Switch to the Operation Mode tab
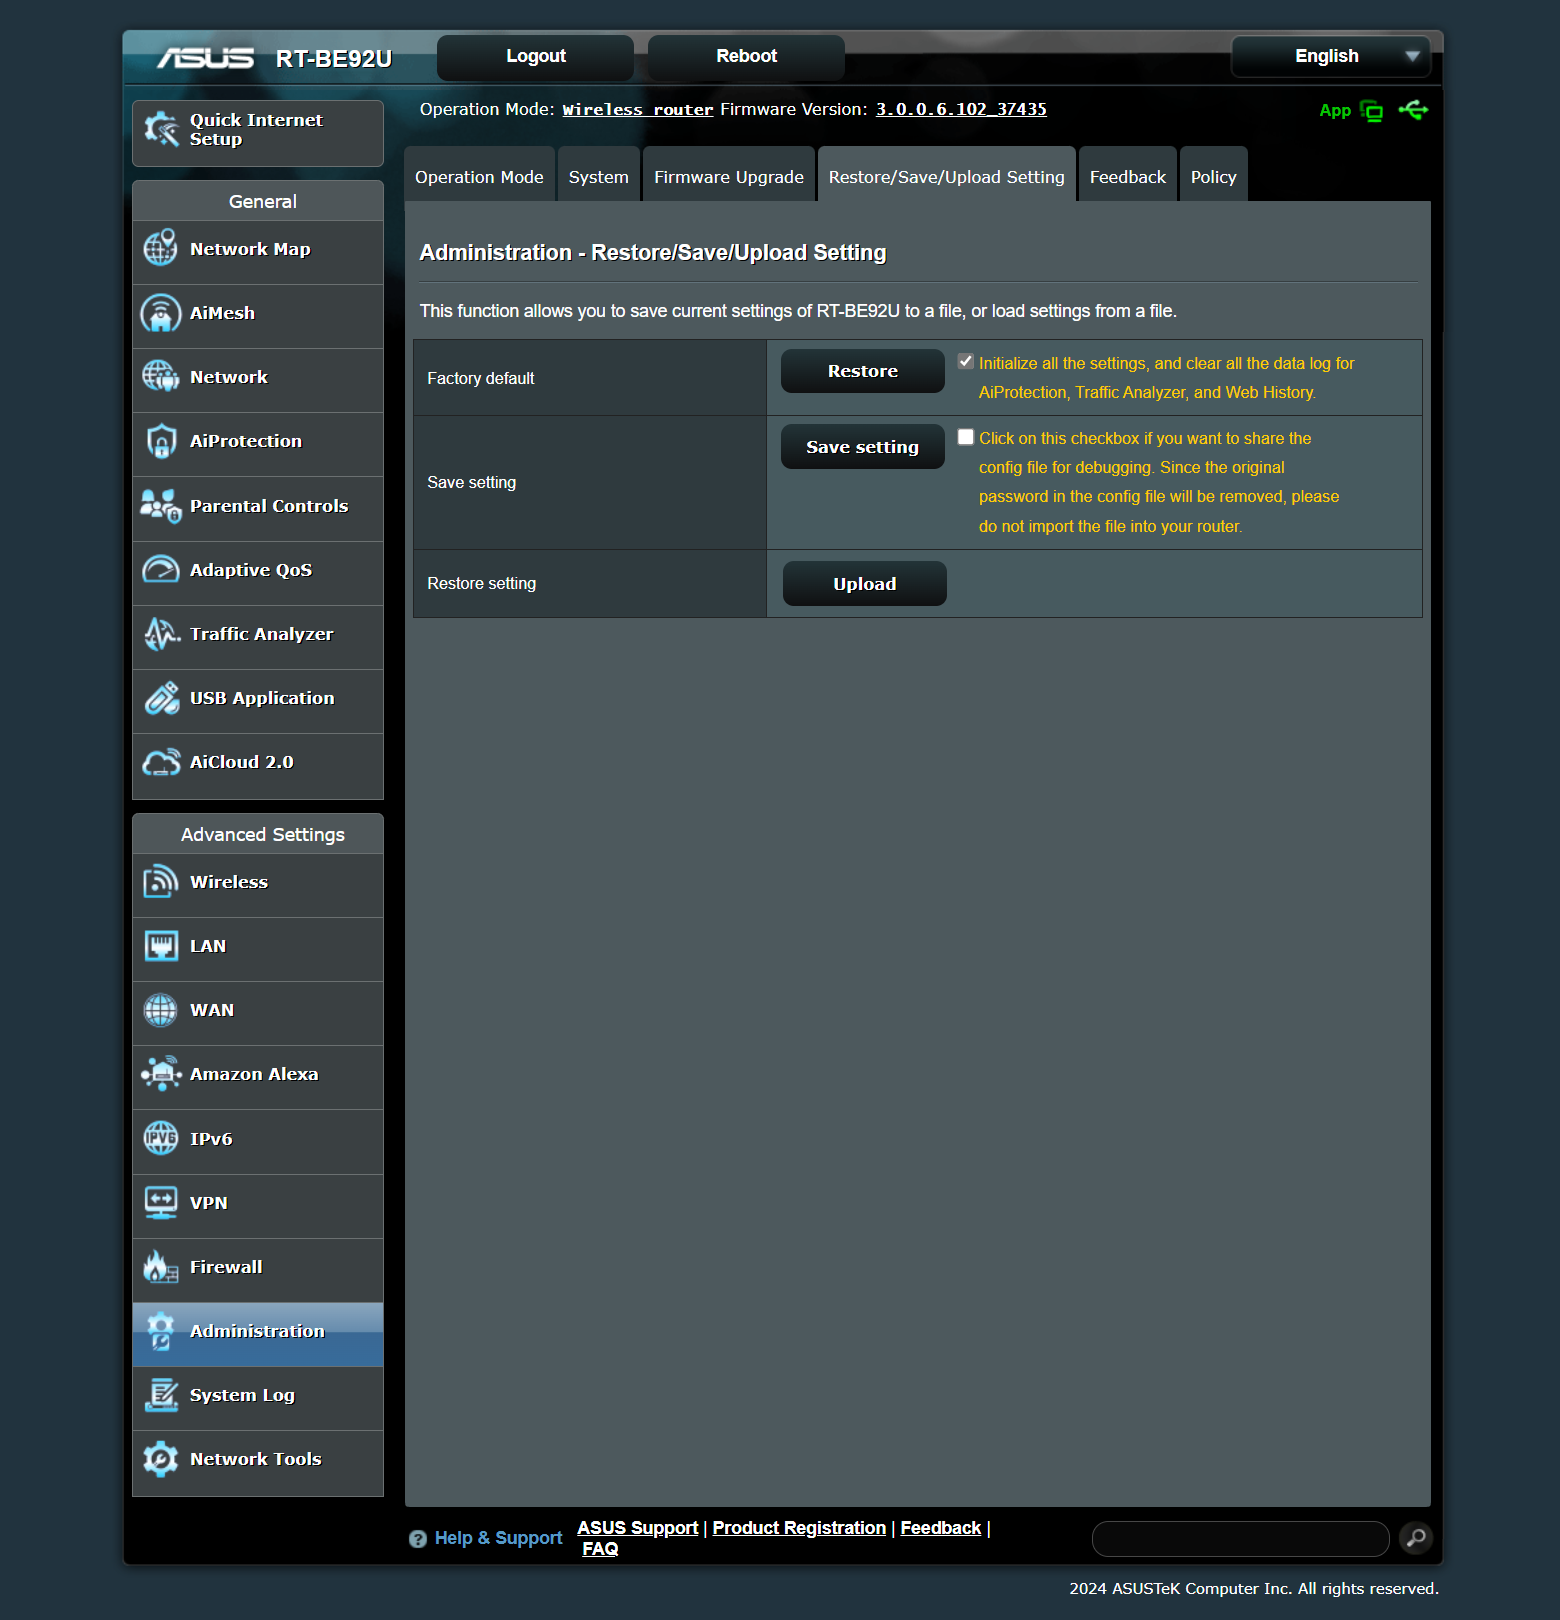The height and width of the screenshot is (1620, 1560). point(480,176)
